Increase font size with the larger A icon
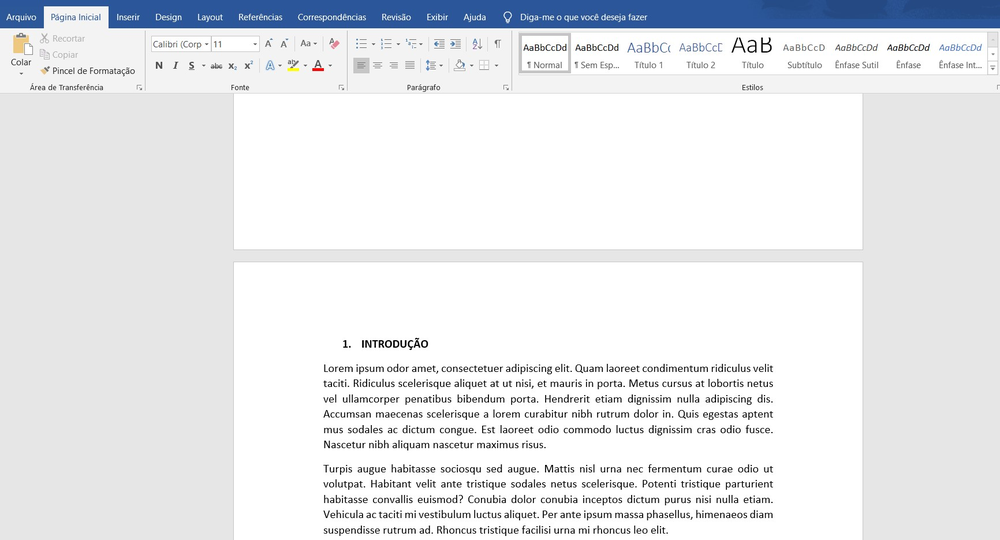1000x540 pixels. point(268,44)
